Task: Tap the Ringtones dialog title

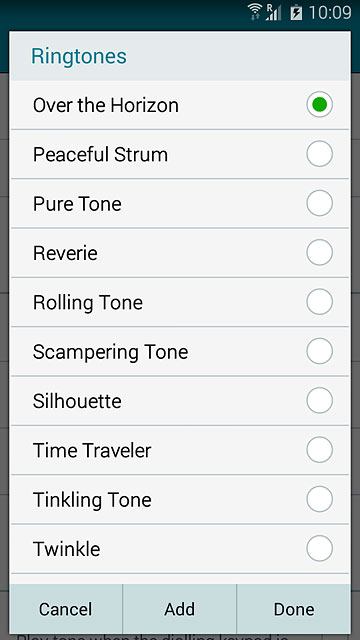Action: click(79, 56)
